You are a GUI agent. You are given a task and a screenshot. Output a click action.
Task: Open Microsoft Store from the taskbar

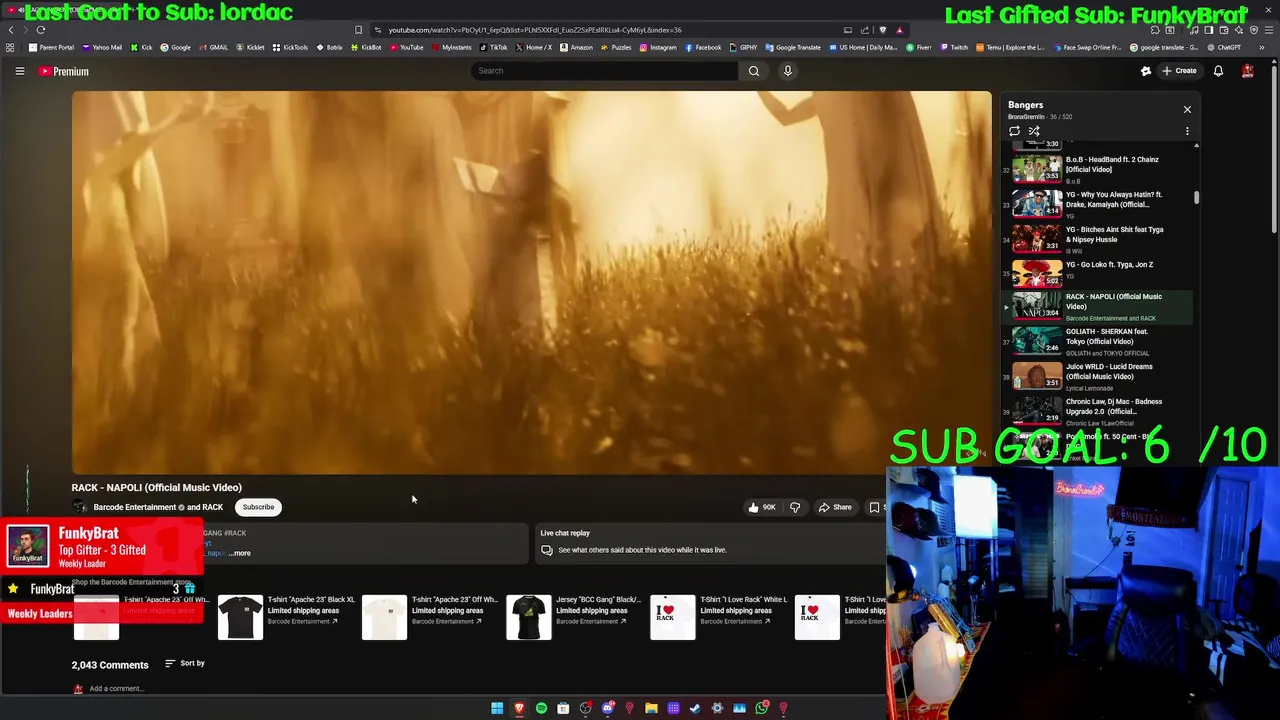(x=563, y=708)
